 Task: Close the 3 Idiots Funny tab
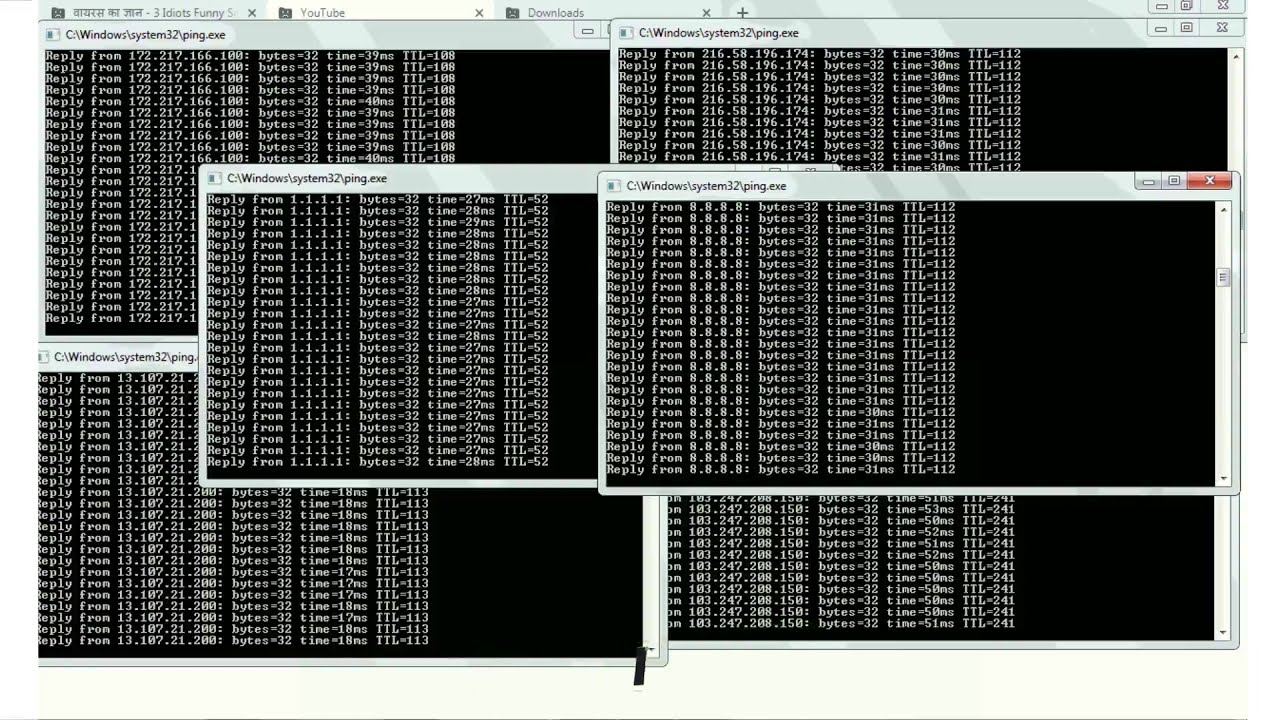click(251, 13)
